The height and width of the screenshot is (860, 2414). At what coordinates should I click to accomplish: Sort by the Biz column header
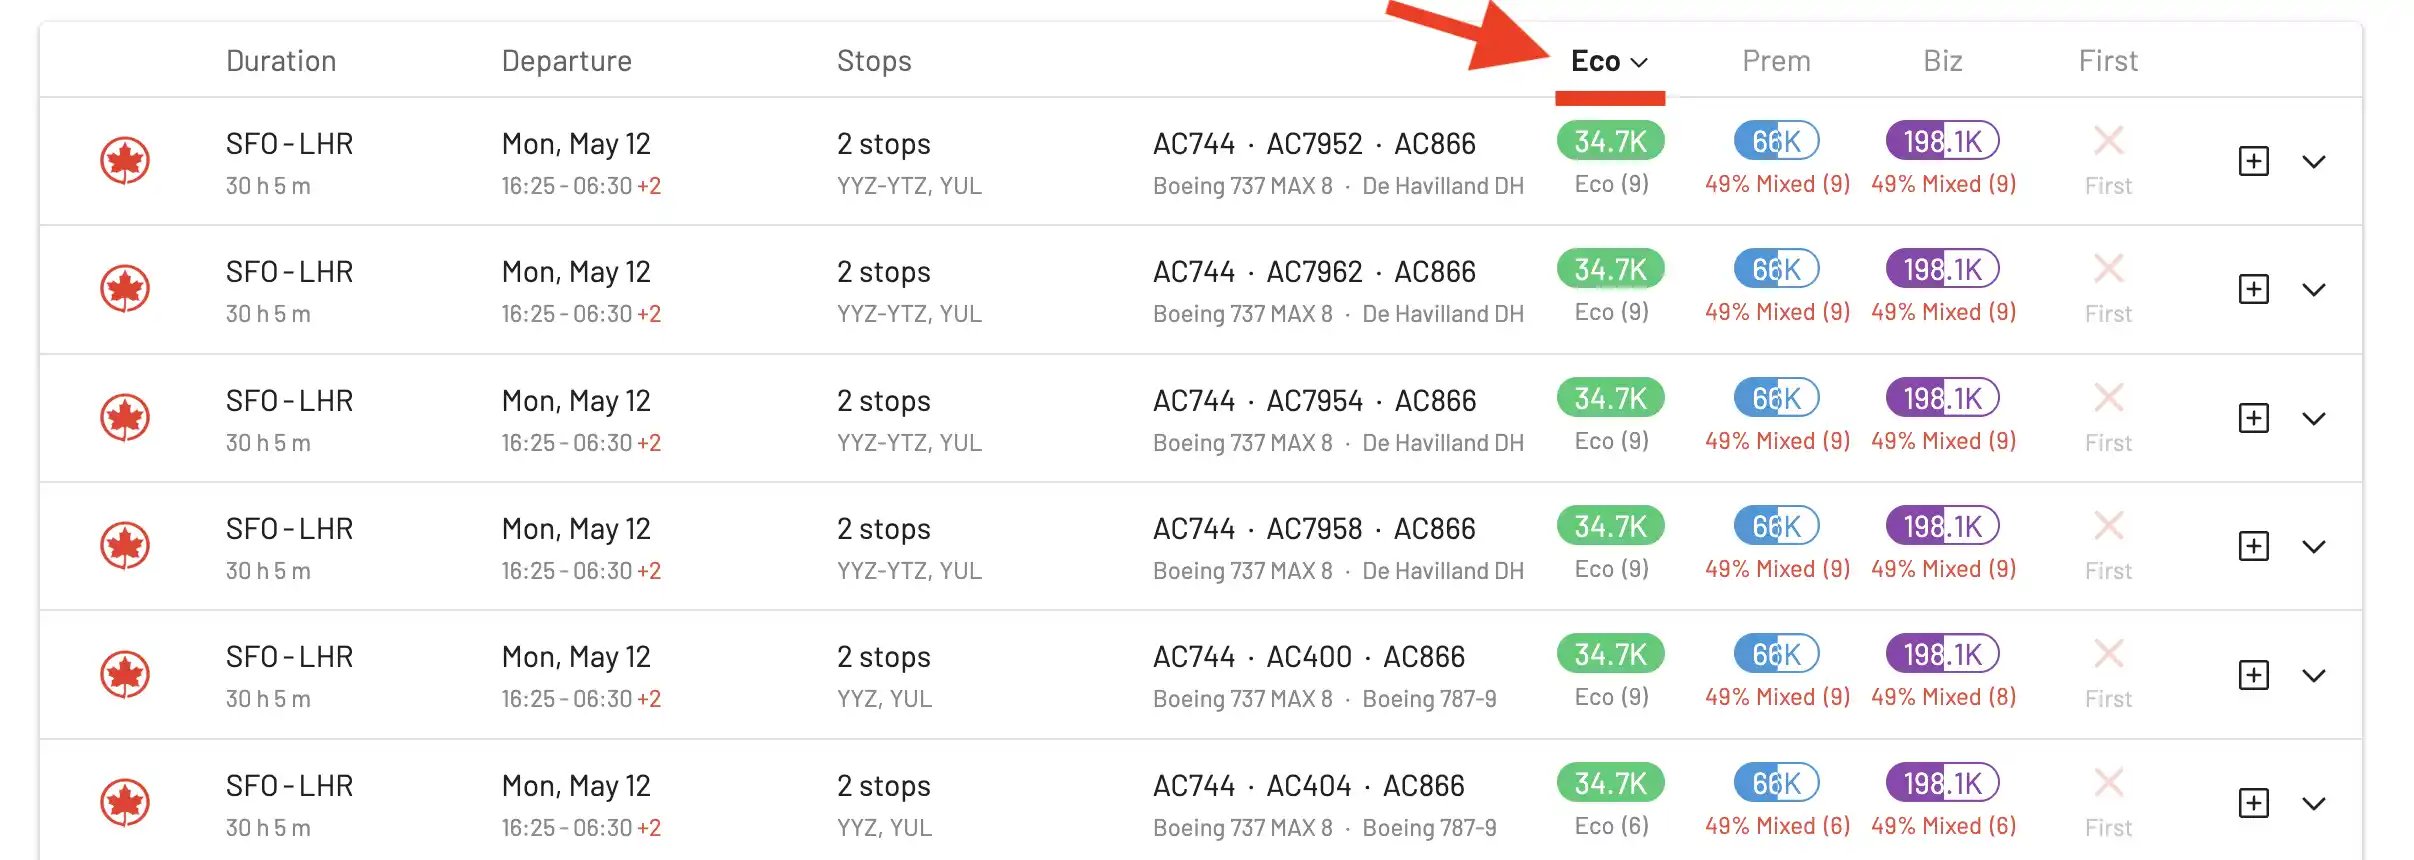(x=1942, y=61)
